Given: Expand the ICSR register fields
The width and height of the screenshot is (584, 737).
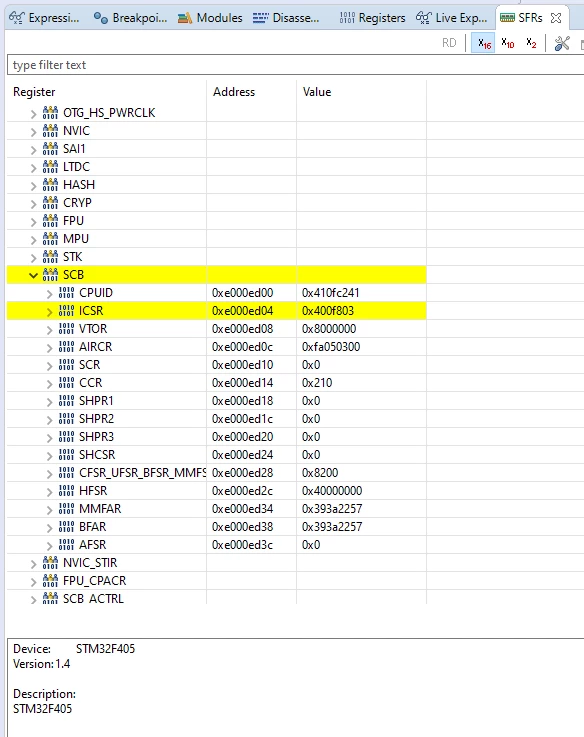Looking at the screenshot, I should pos(49,312).
